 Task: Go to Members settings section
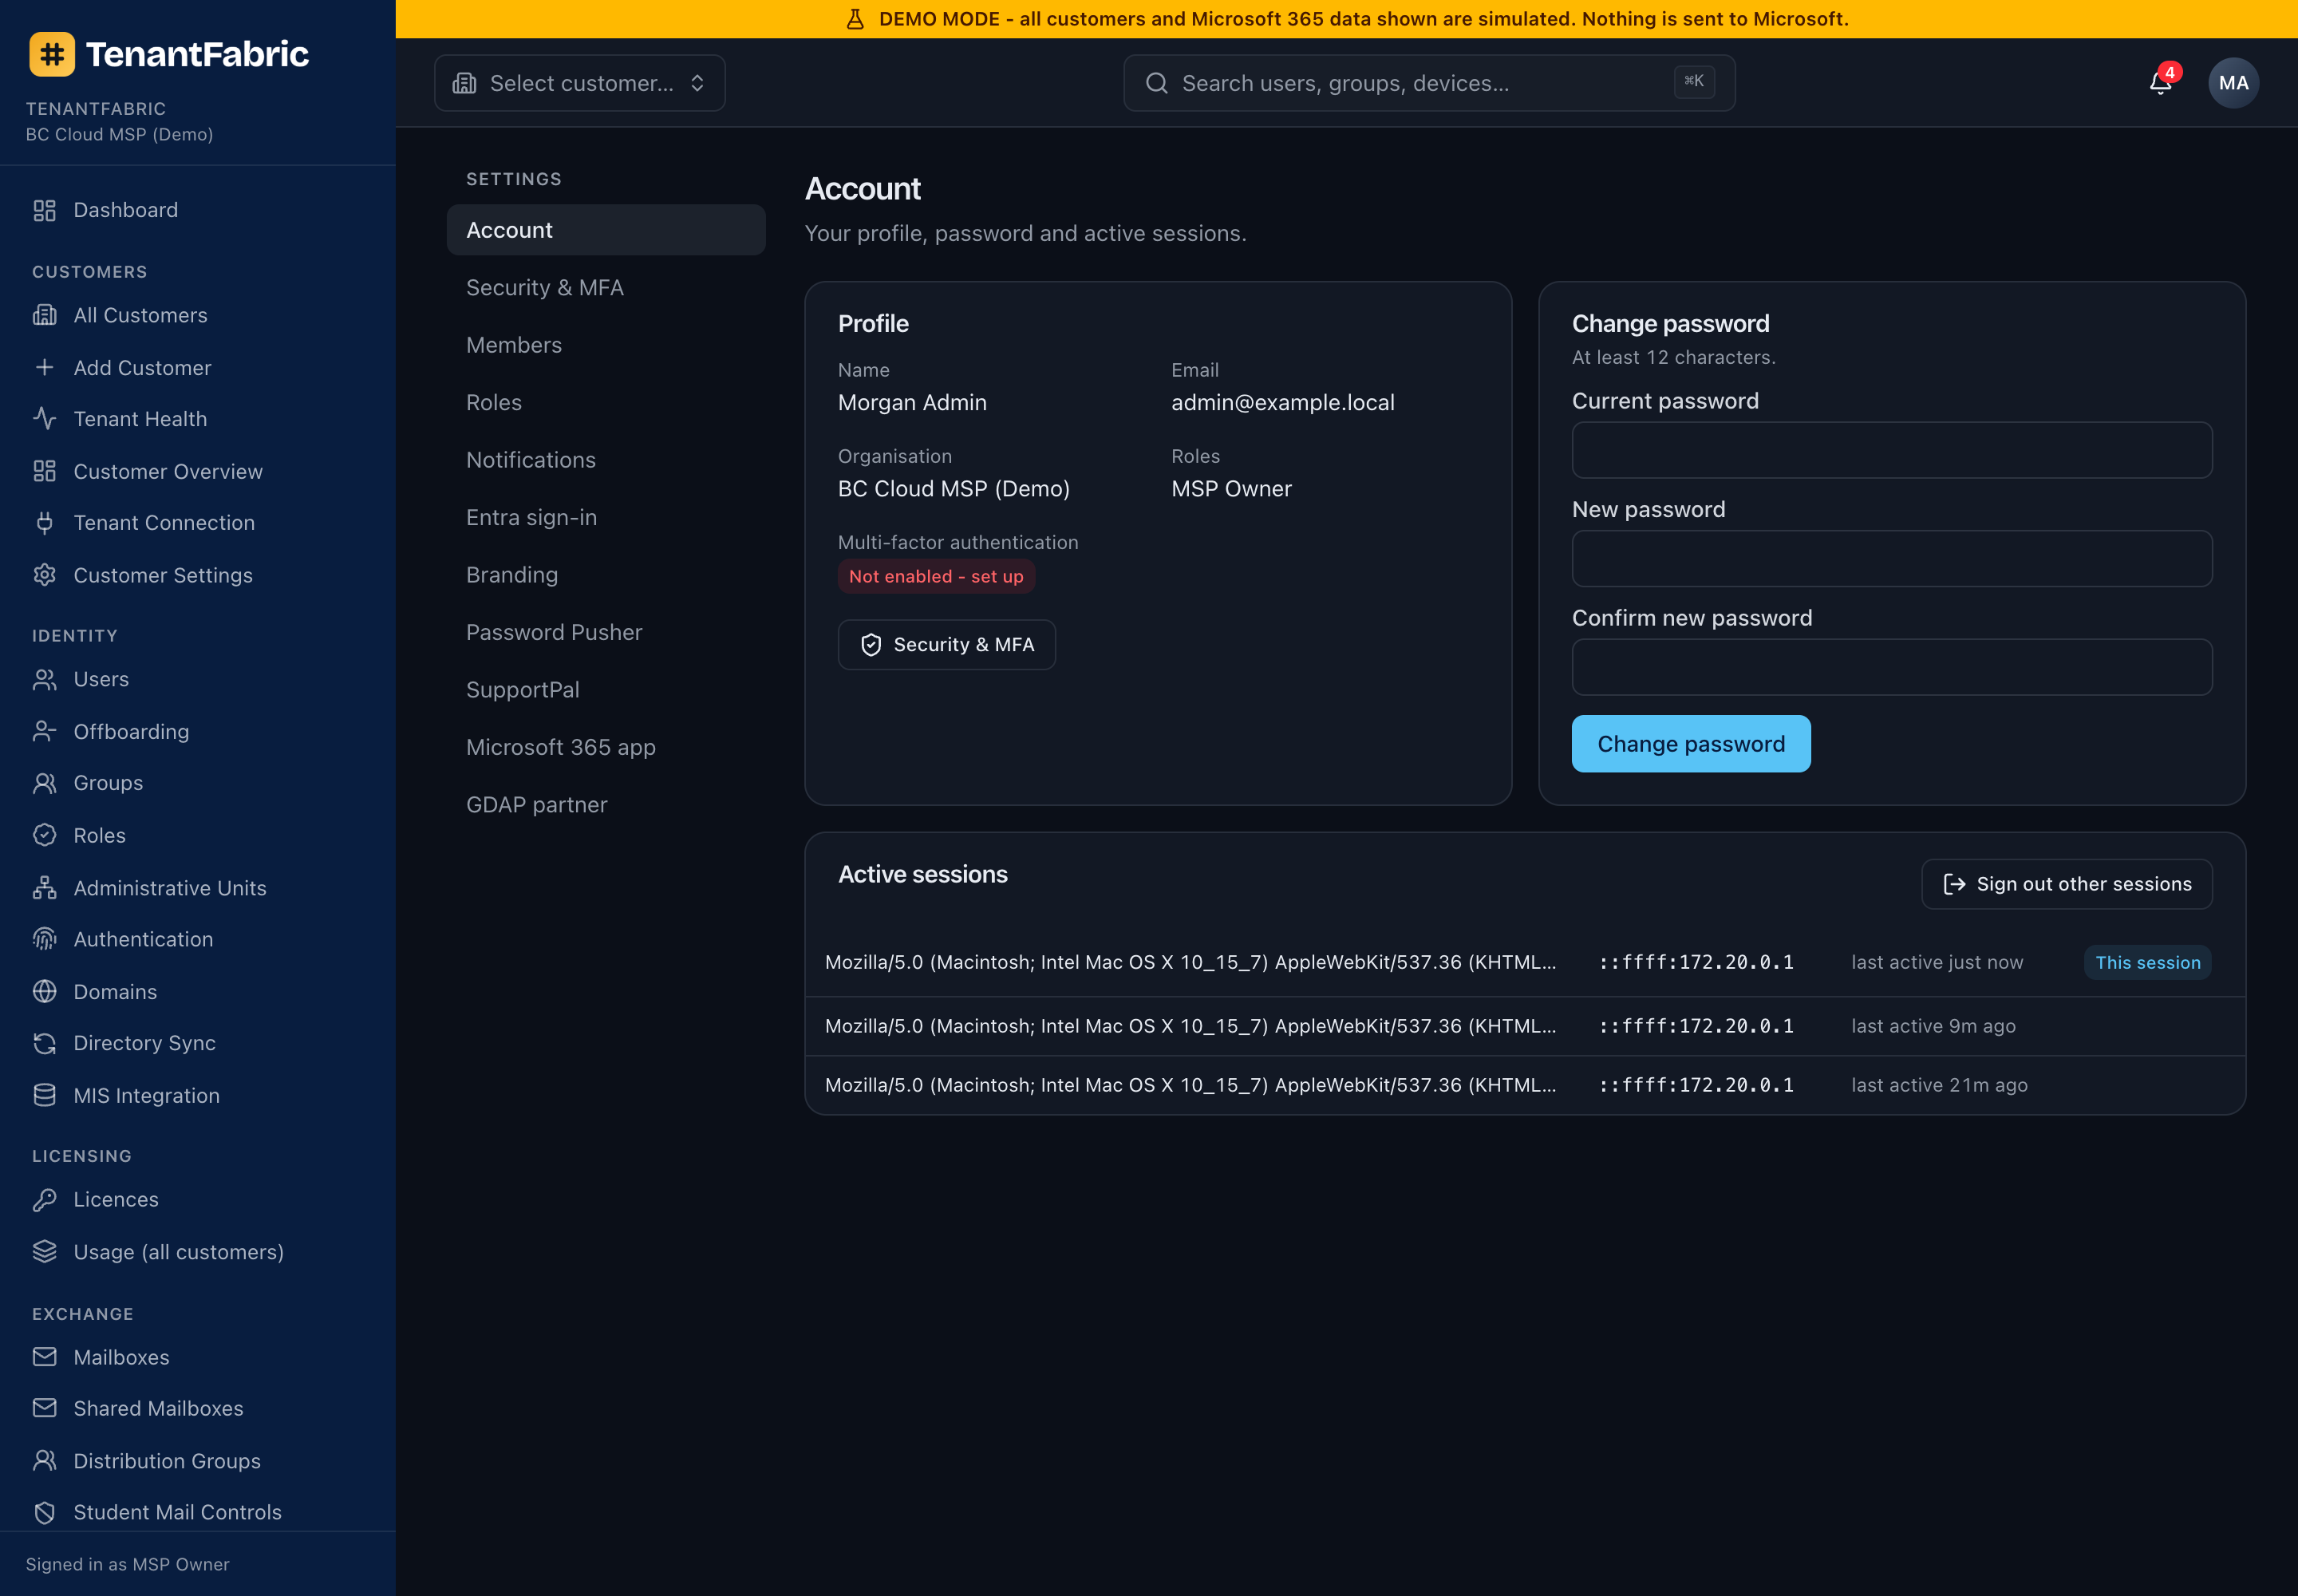[606, 345]
